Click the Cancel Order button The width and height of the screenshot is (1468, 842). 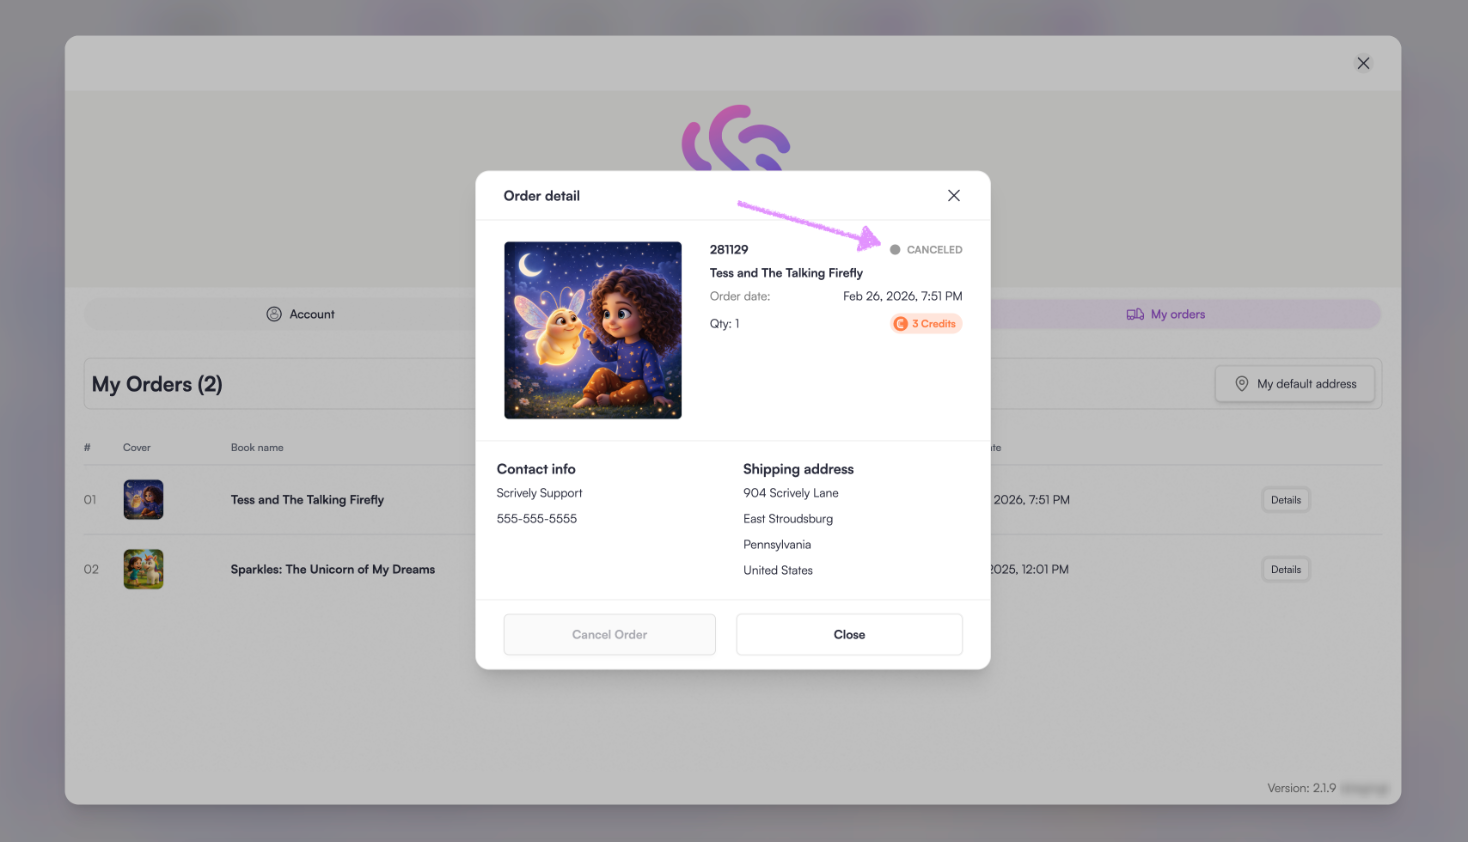[x=610, y=635]
